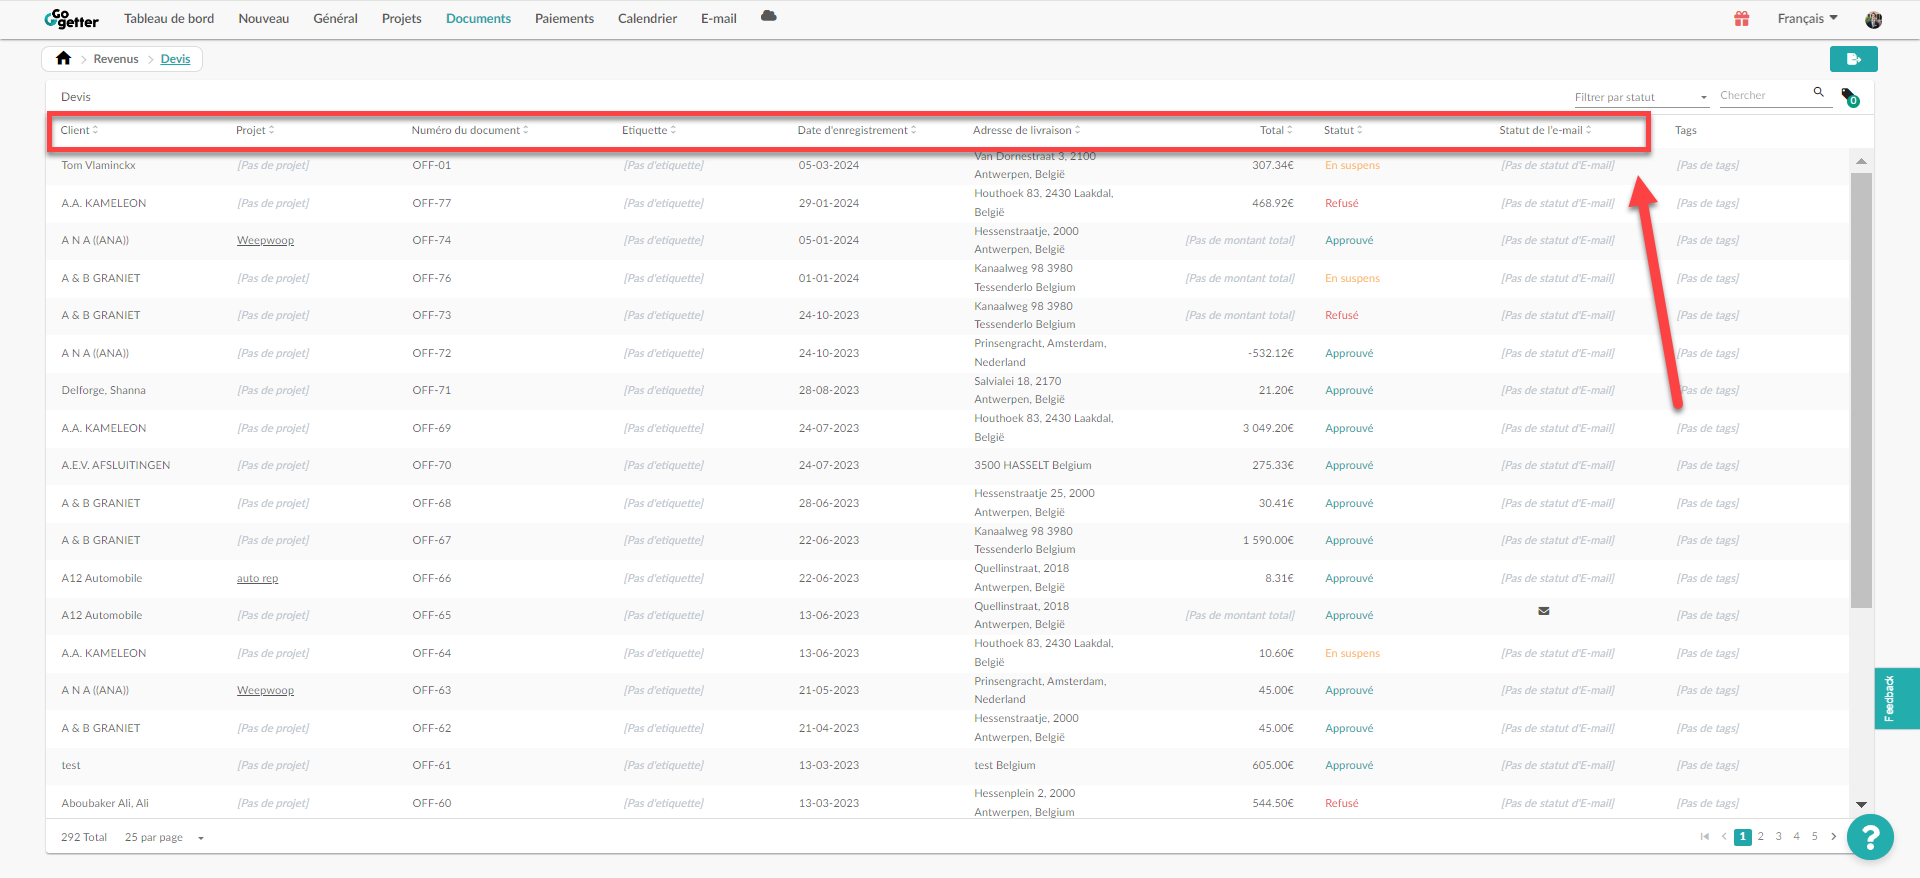The height and width of the screenshot is (878, 1920).
Task: Sort by Client column
Action: [x=79, y=130]
